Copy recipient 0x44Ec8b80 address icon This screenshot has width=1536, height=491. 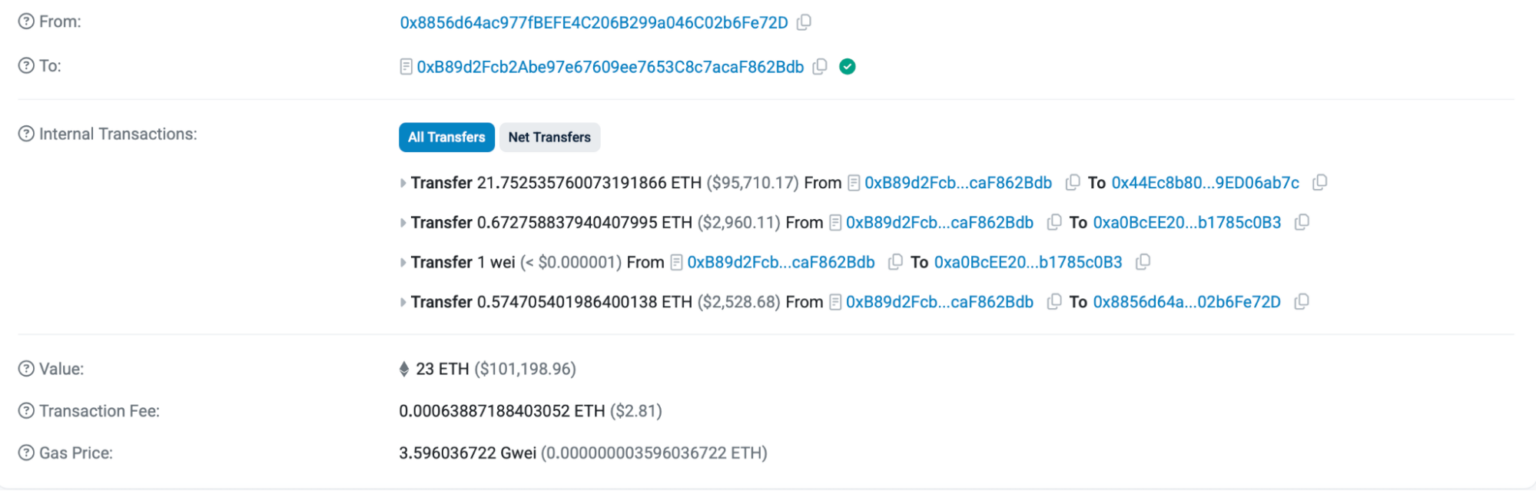tap(1320, 183)
